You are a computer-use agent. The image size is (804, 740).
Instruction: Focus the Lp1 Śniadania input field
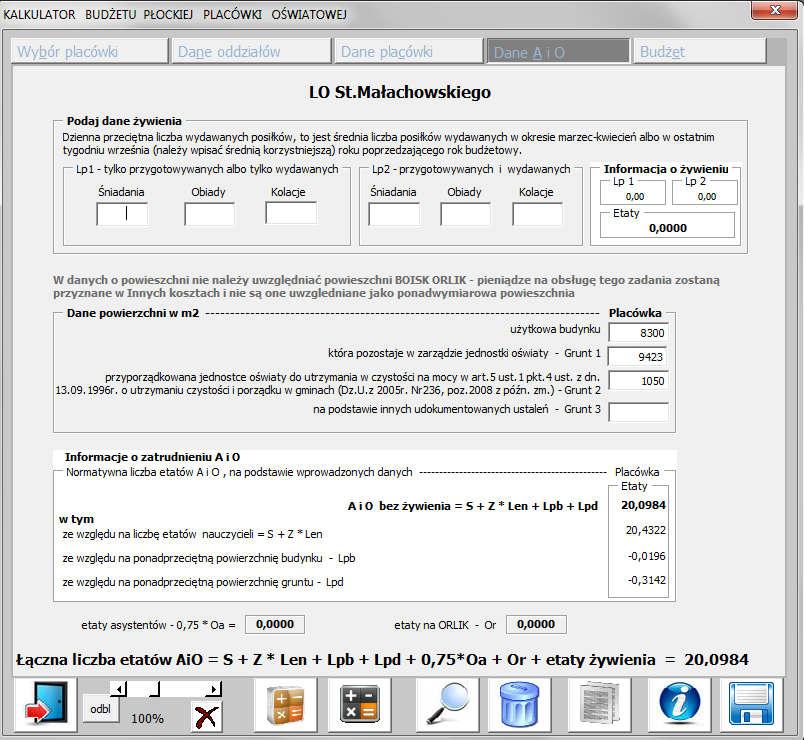122,214
